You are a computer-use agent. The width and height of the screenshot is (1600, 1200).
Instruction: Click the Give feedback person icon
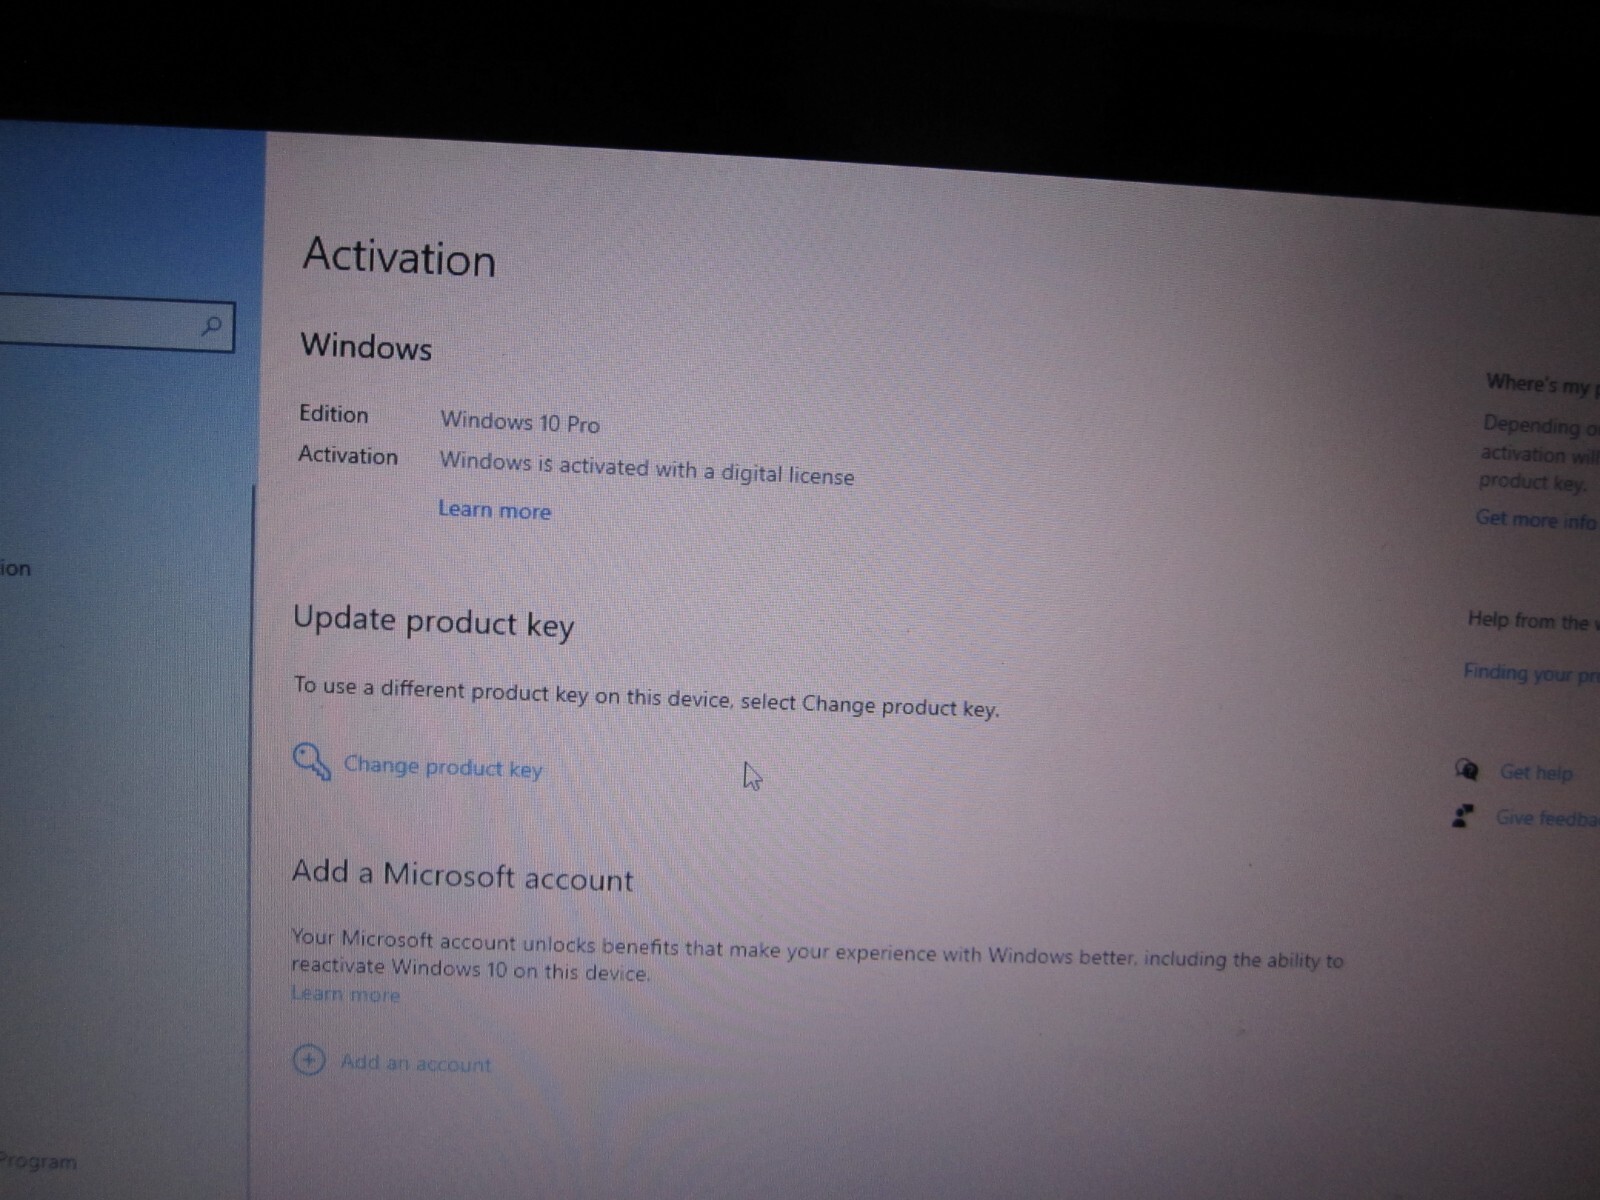[x=1462, y=816]
